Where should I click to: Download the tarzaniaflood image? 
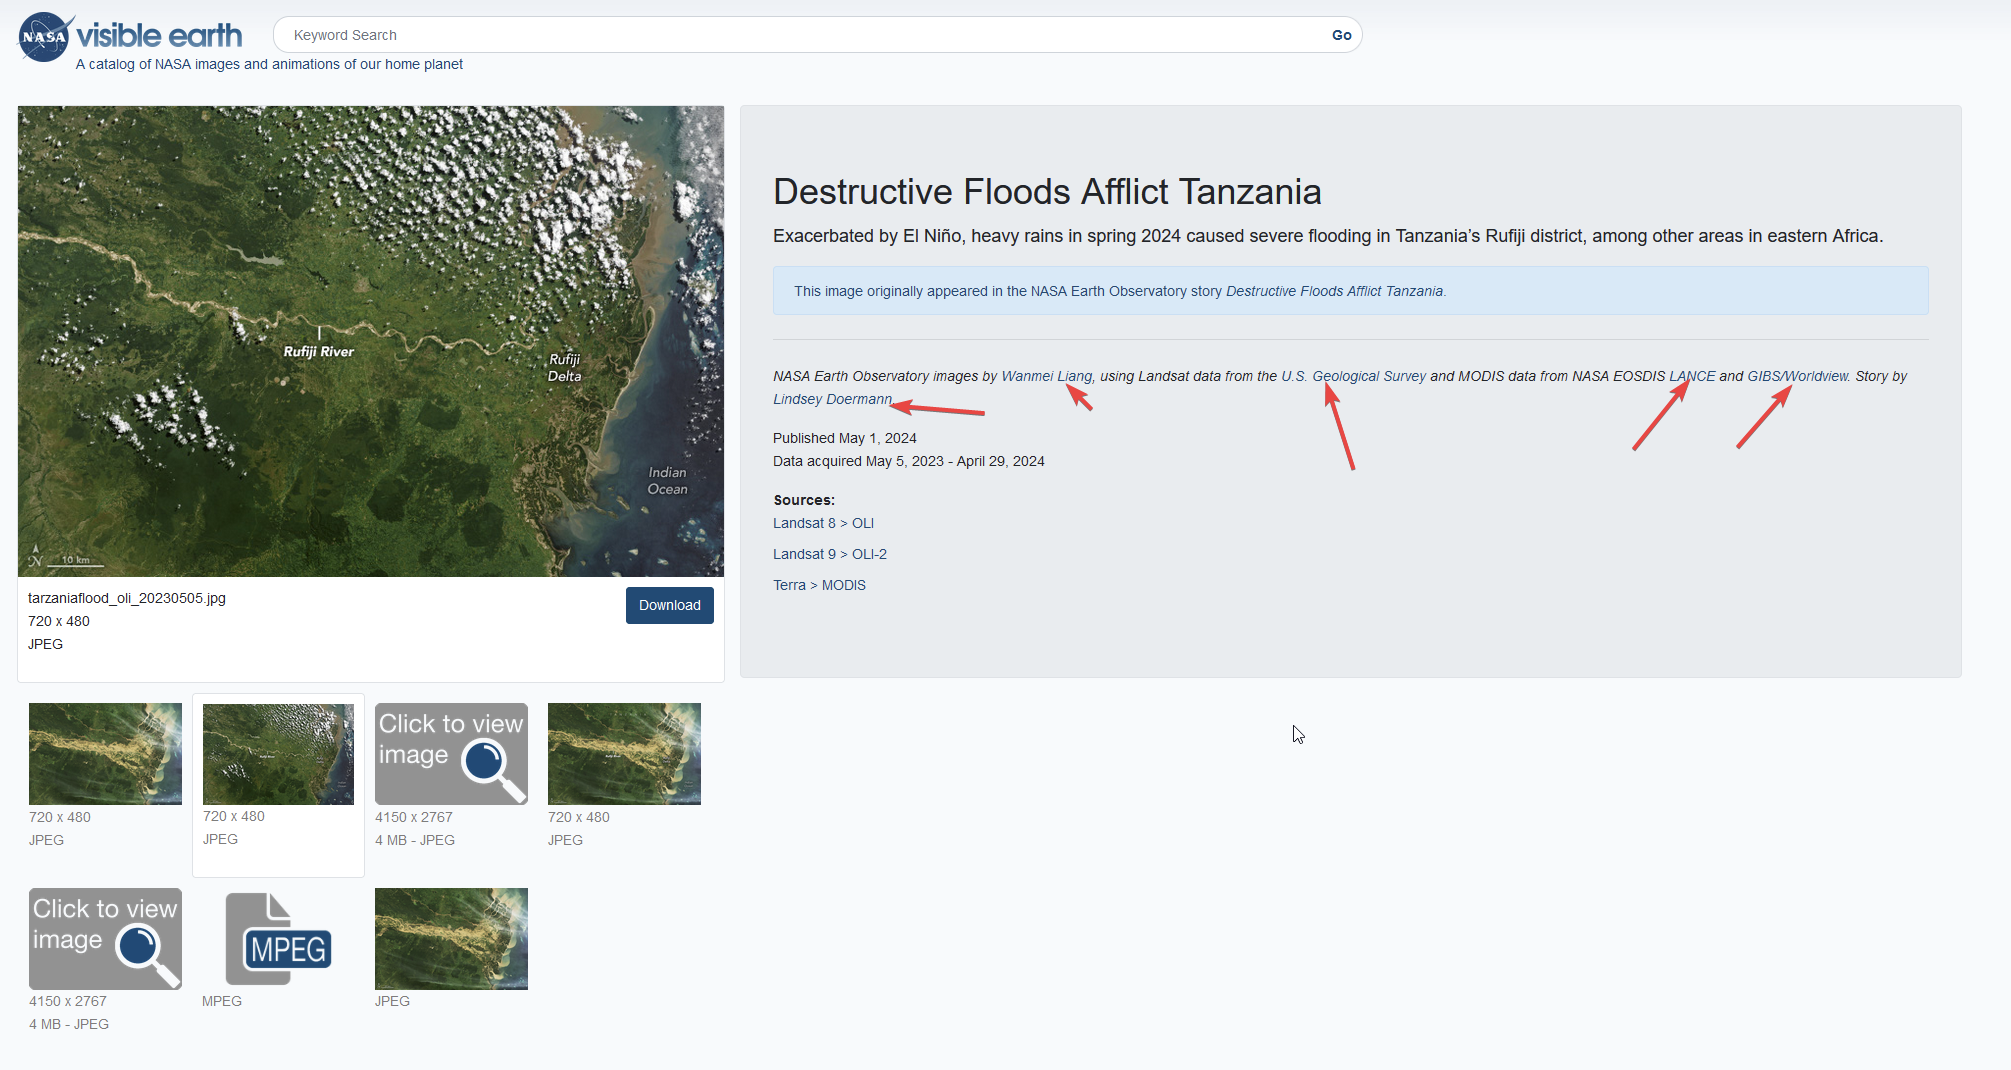pos(670,605)
